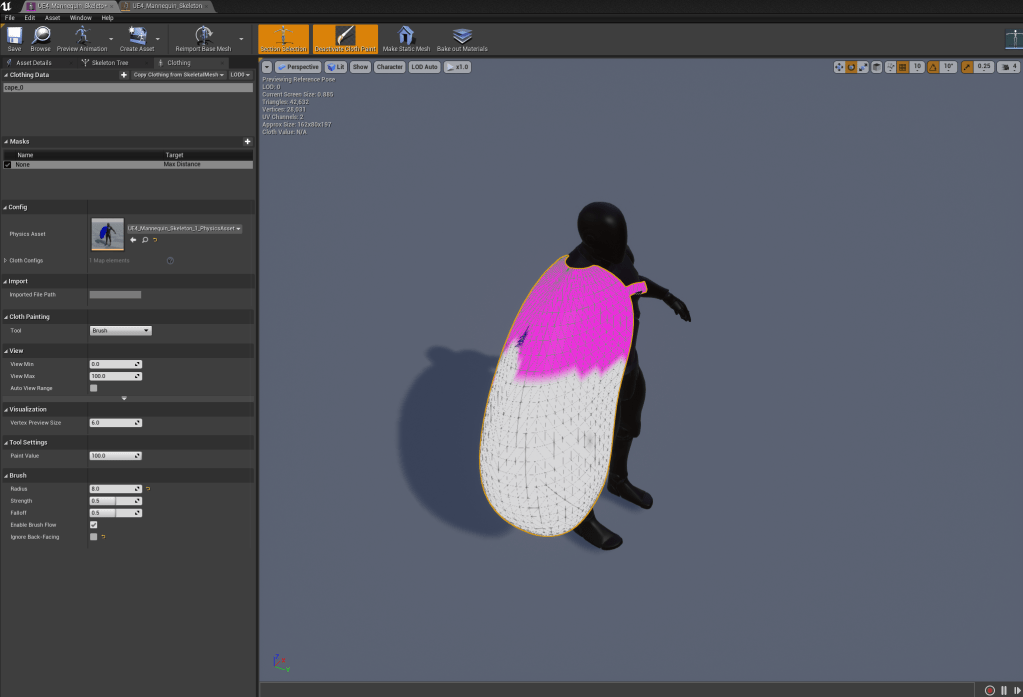Click Deactivate Cloth Paint tool
The image size is (1023, 697).
[x=345, y=38]
